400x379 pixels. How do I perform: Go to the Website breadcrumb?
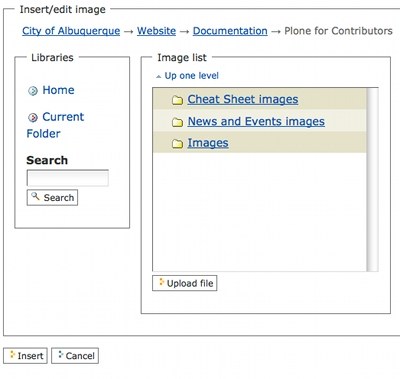[156, 31]
